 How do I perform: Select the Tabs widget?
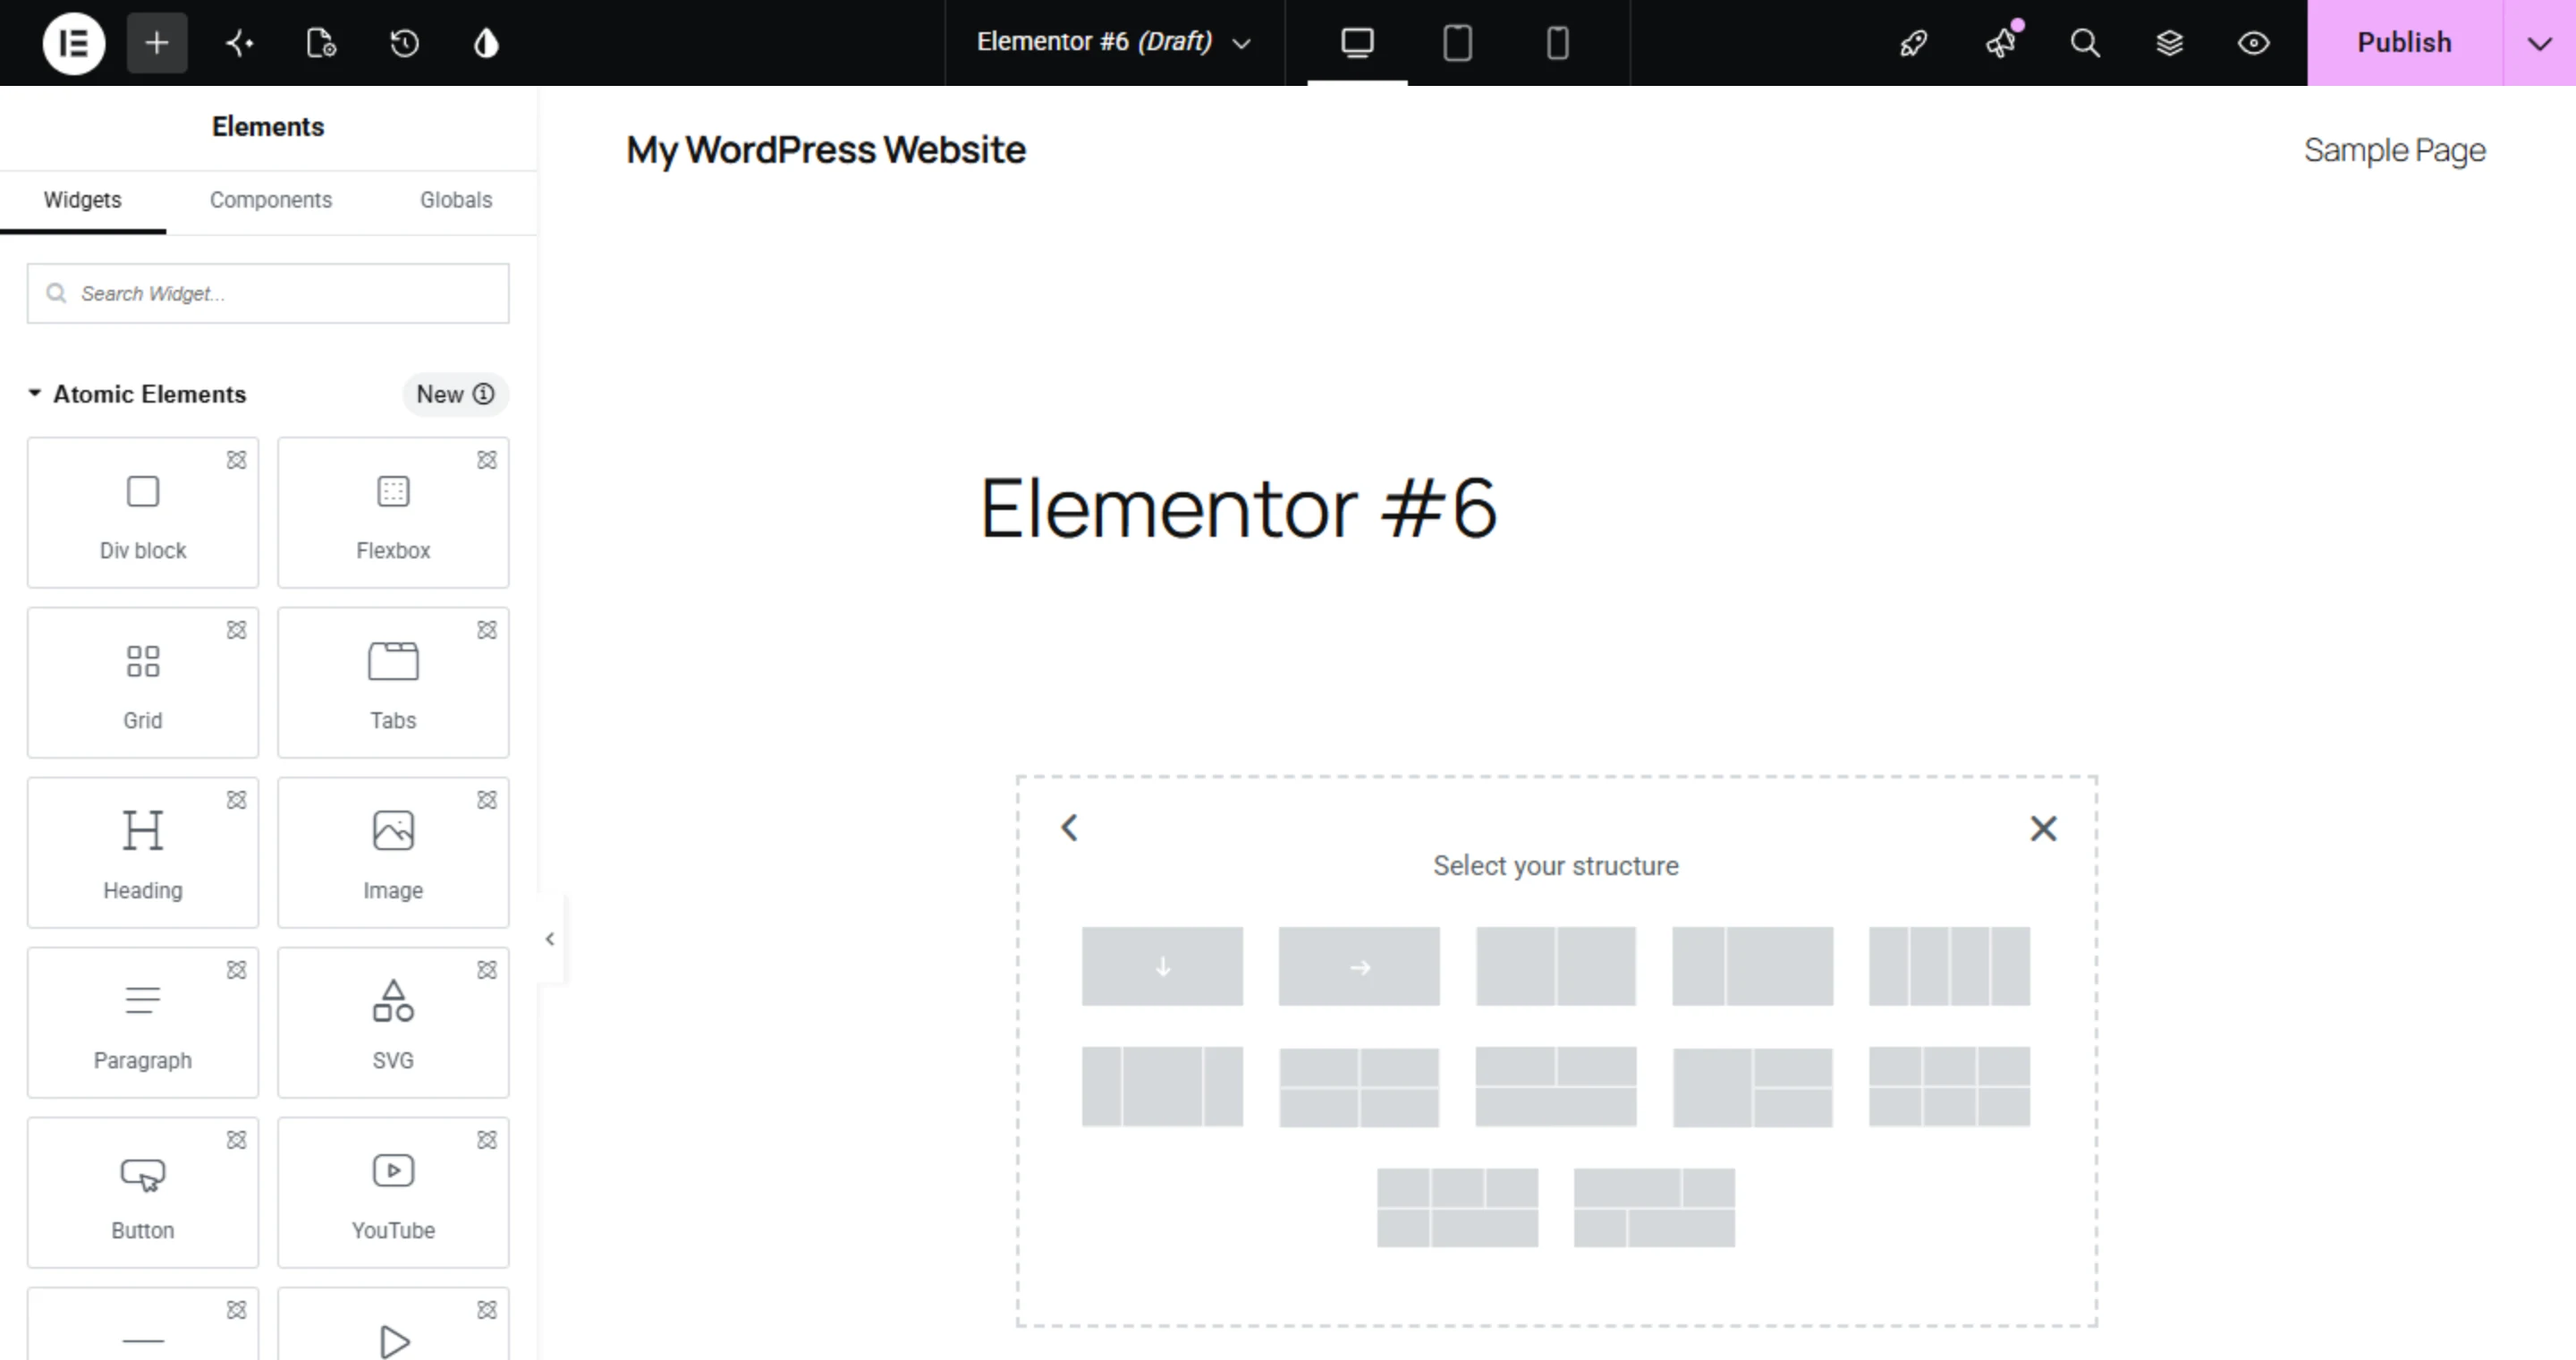pos(393,682)
